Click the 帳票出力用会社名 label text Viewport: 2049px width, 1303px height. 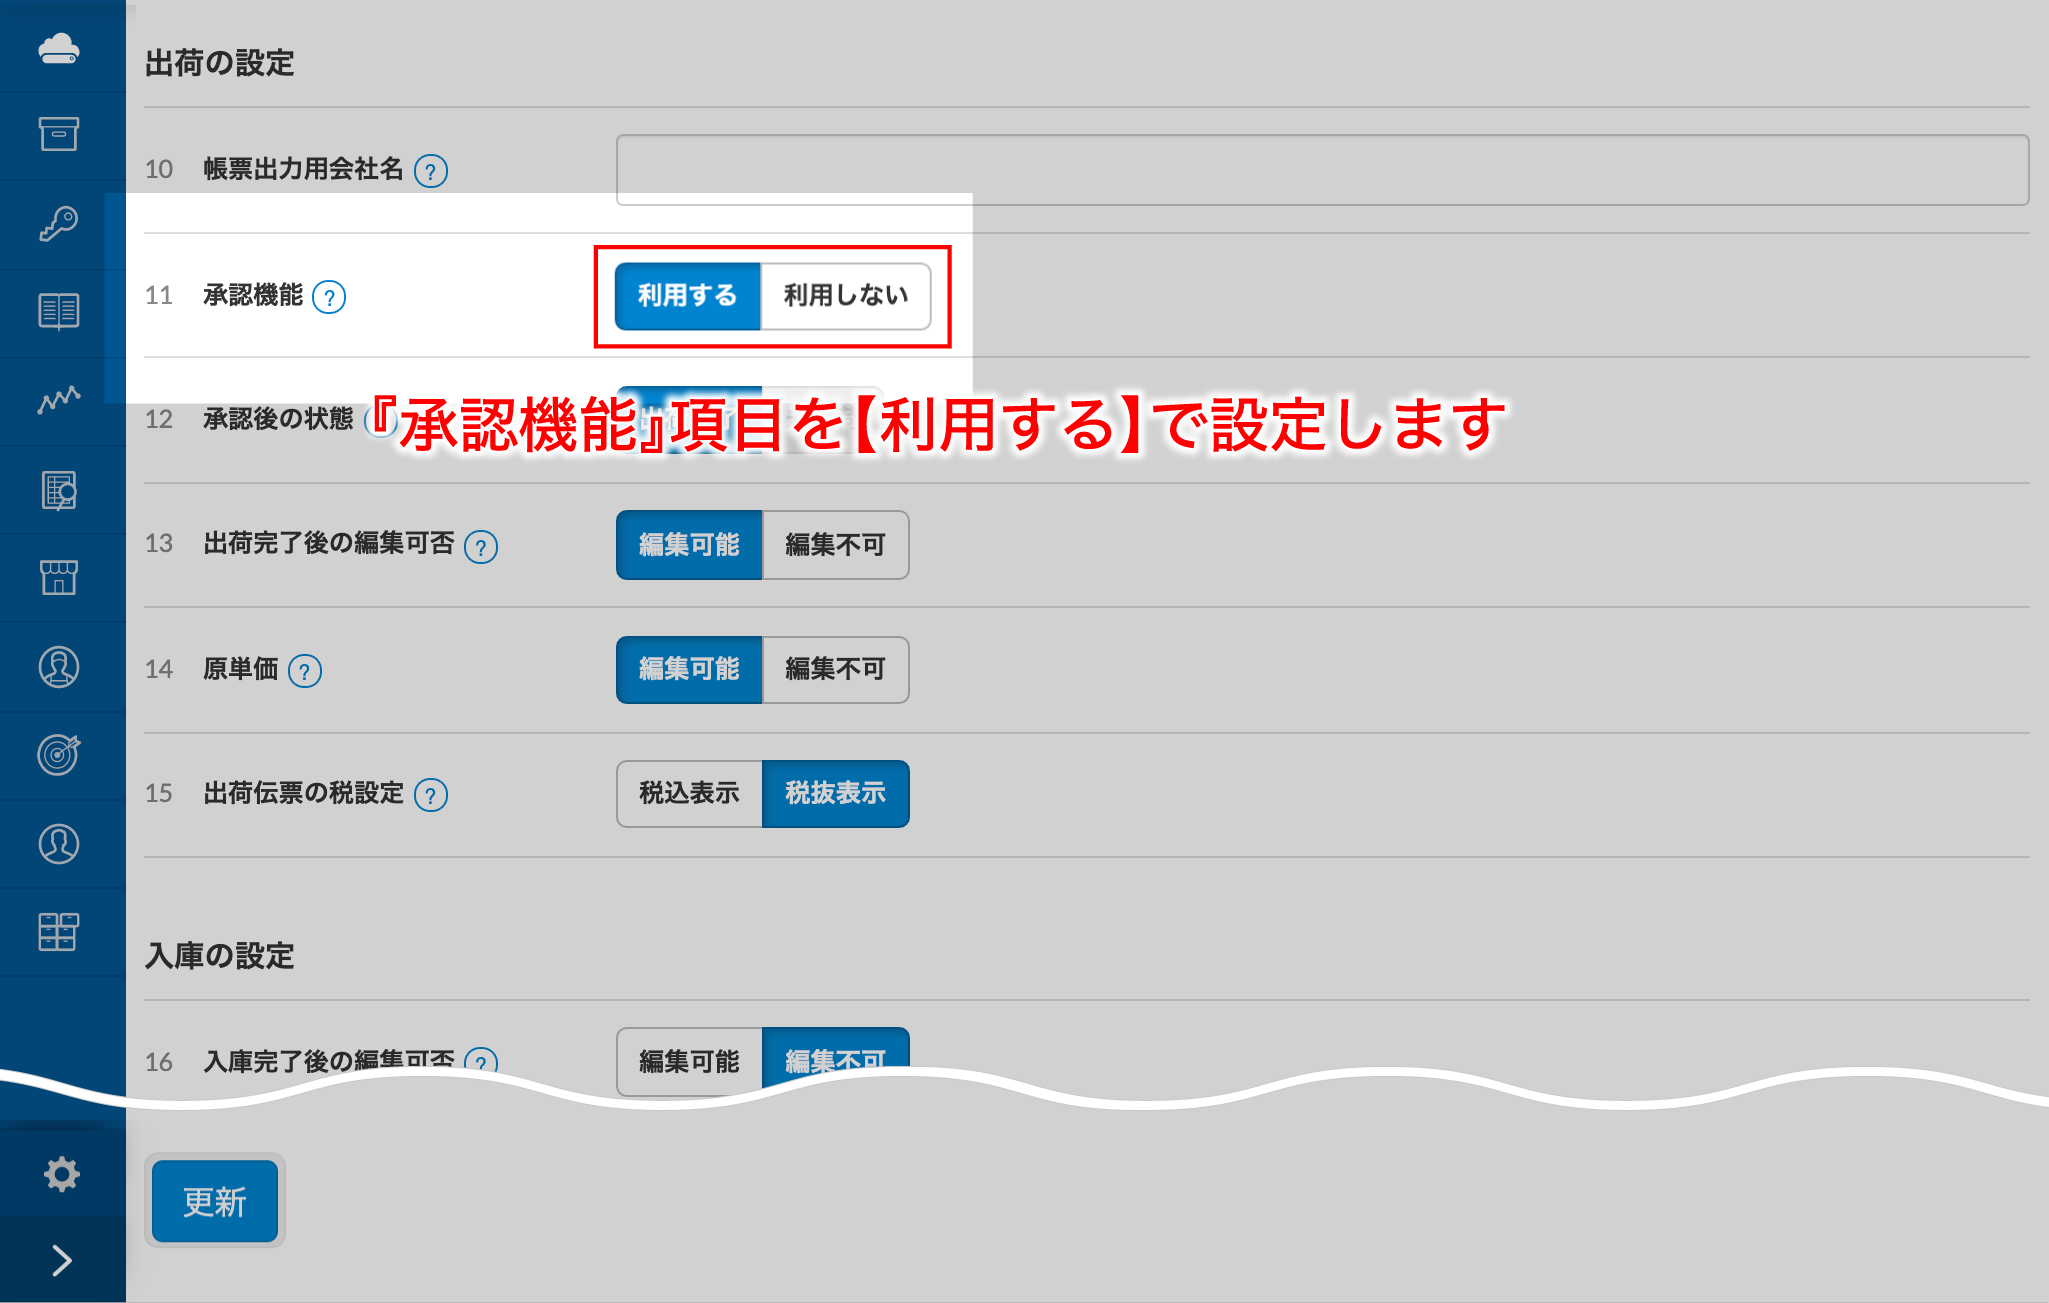[304, 169]
